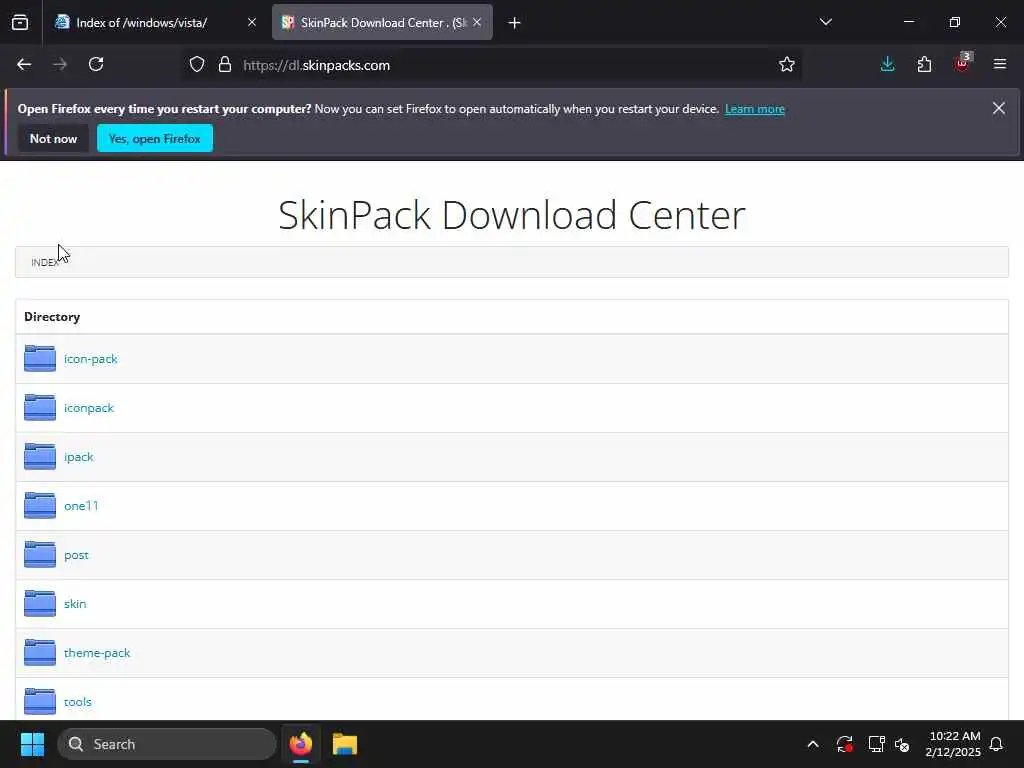Show hidden system tray icons
Viewport: 1024px width, 768px height.
click(813, 744)
